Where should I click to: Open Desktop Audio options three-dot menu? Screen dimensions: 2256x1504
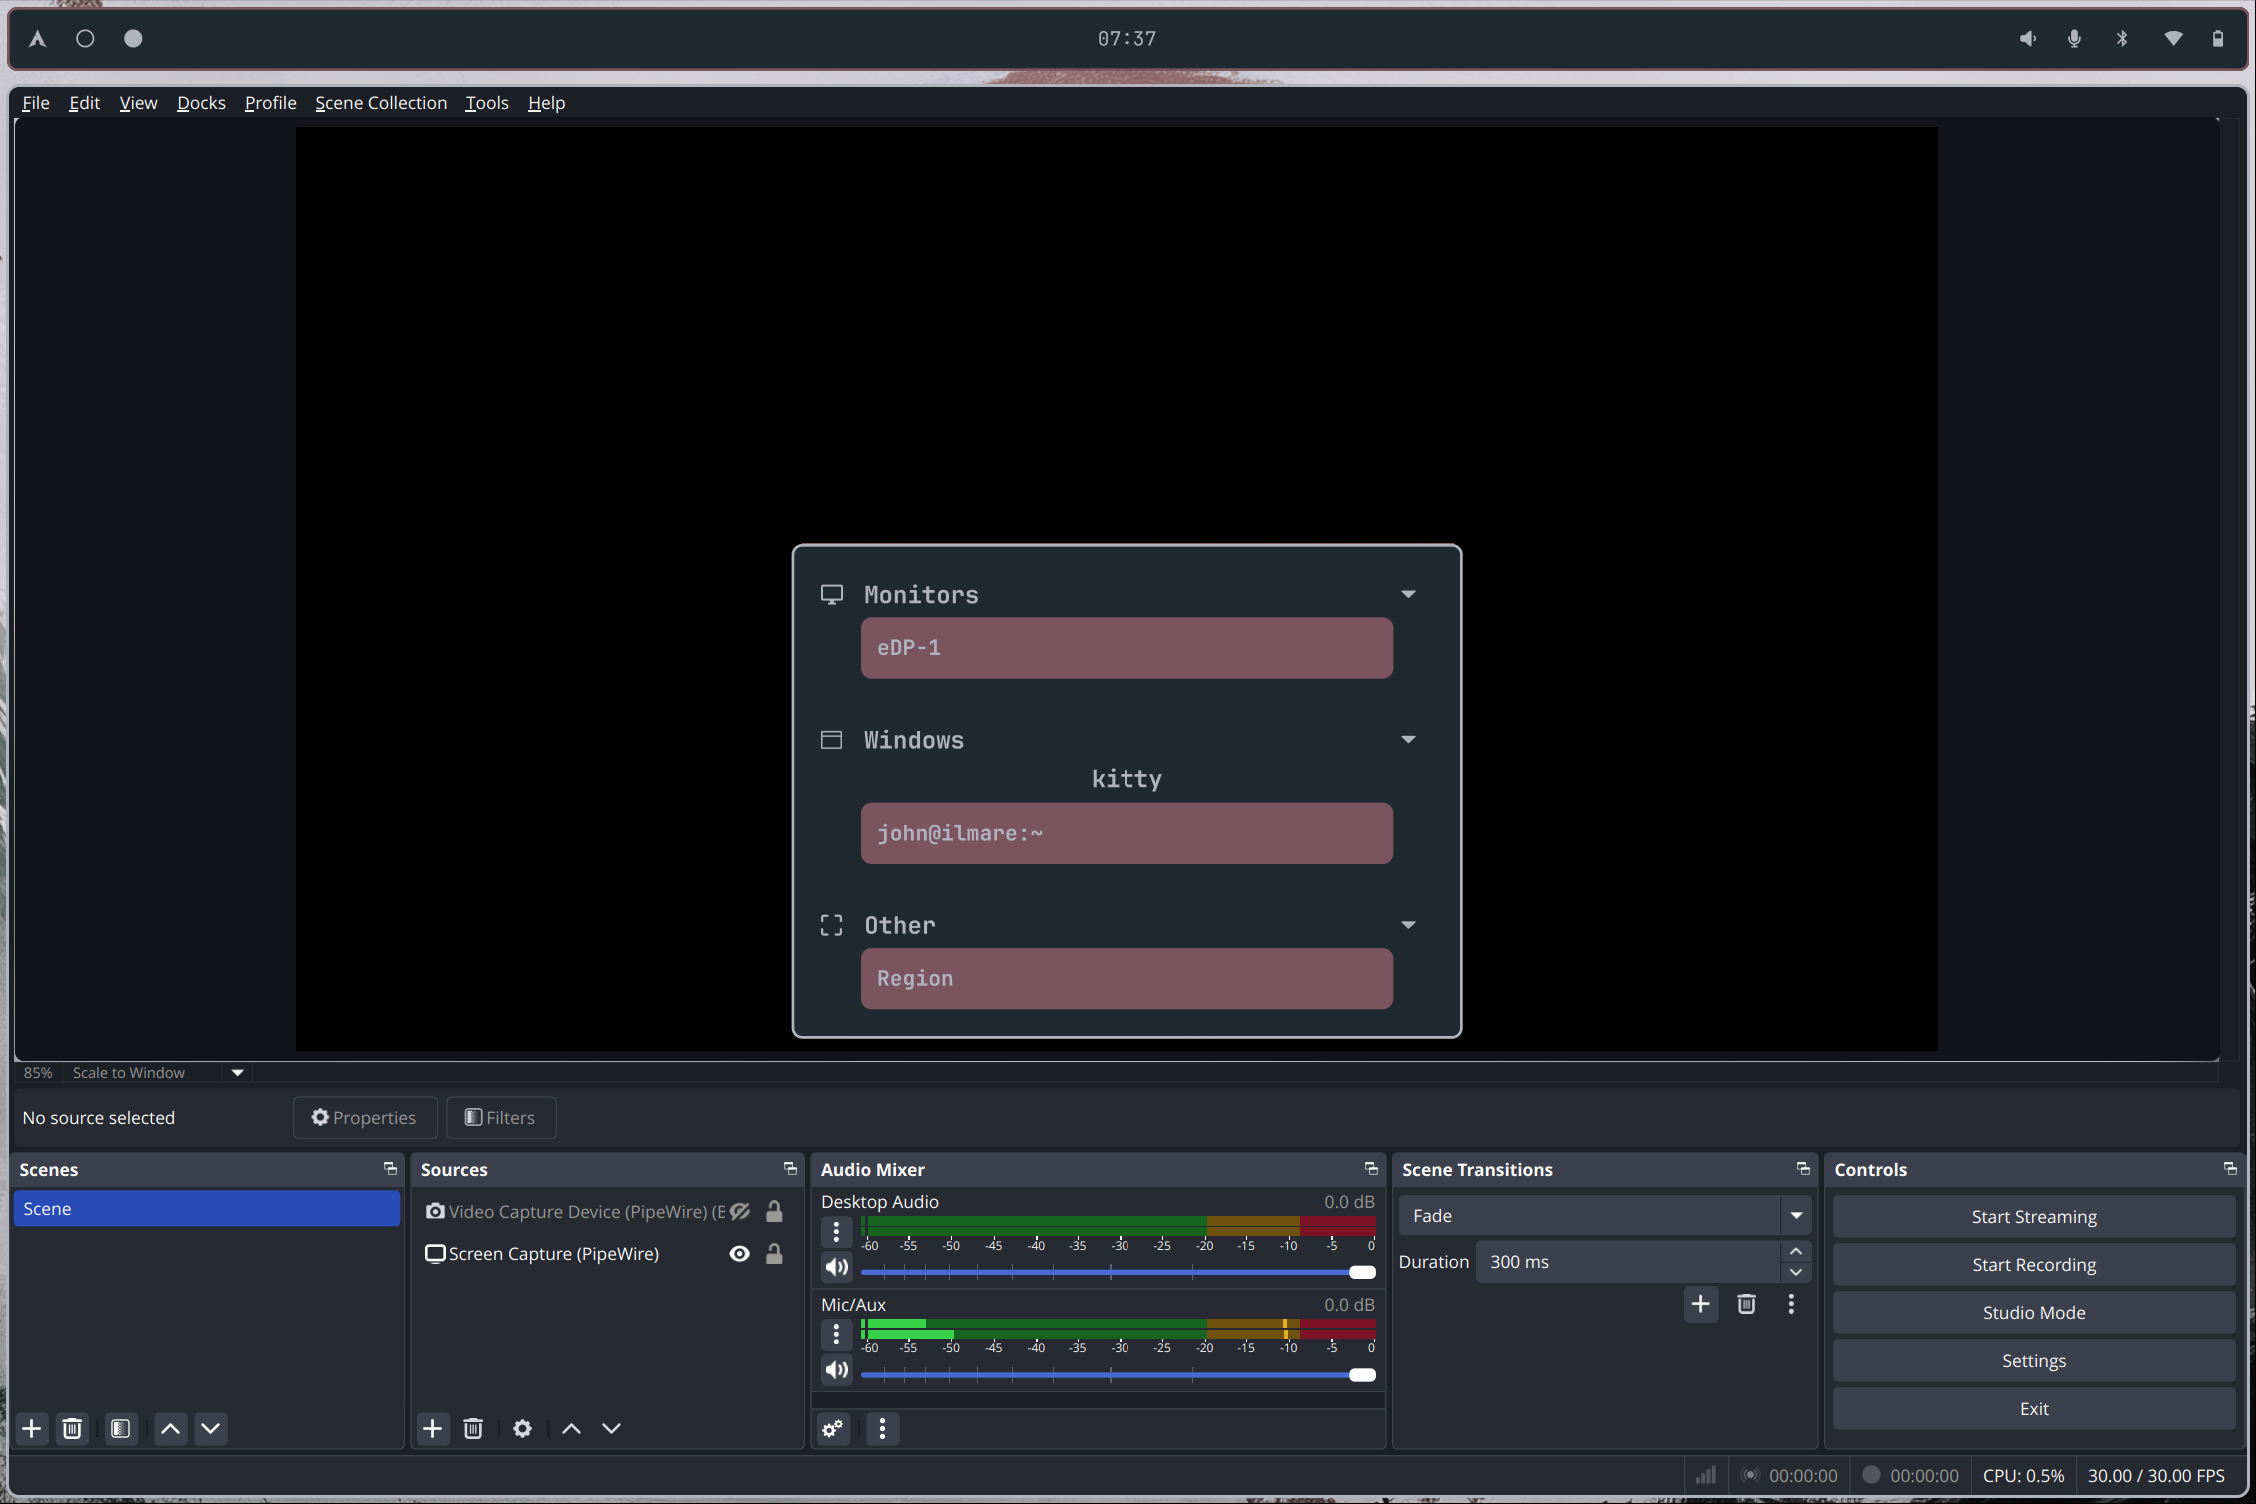click(x=837, y=1231)
